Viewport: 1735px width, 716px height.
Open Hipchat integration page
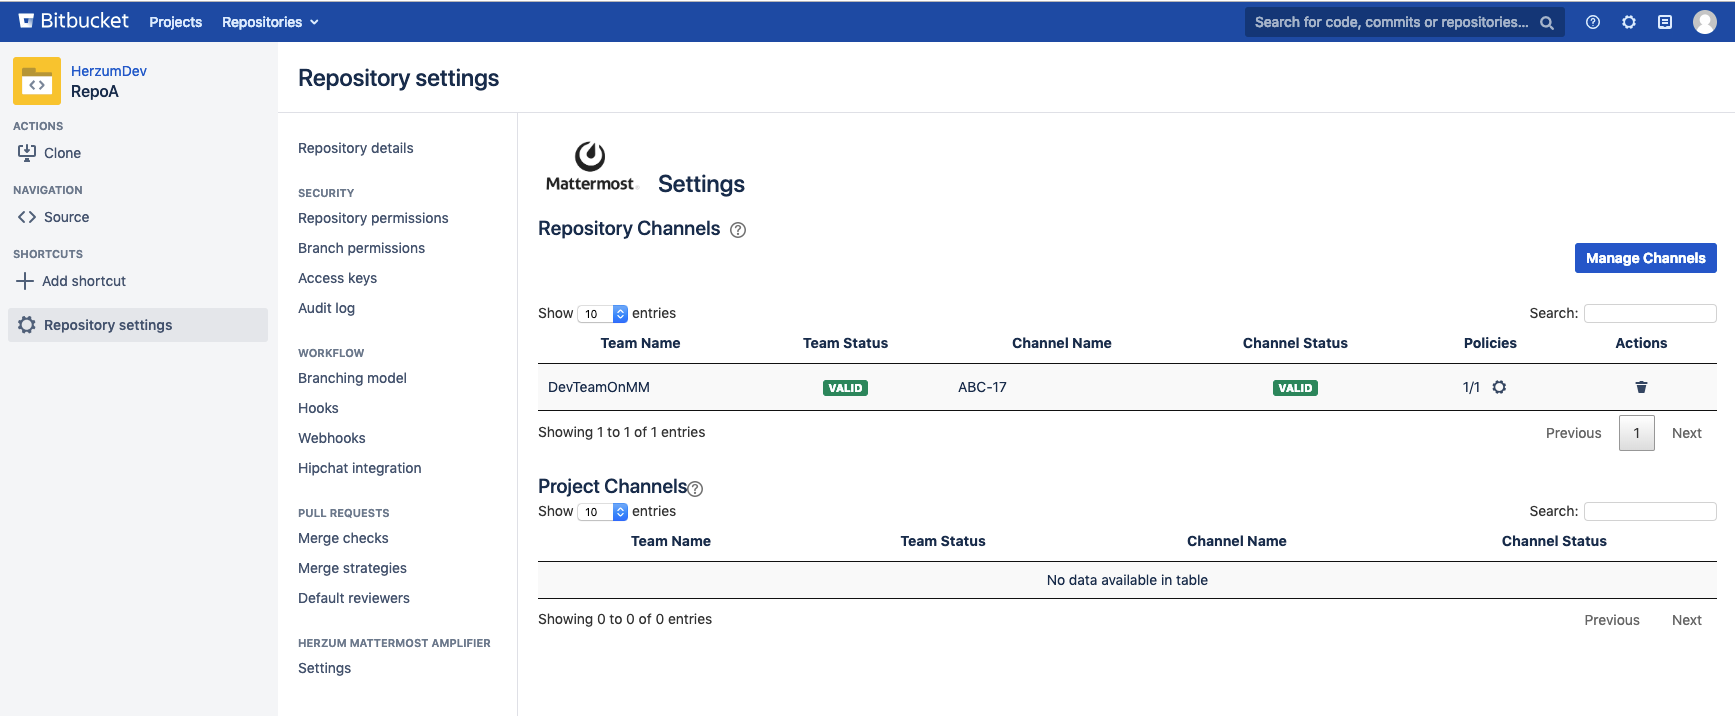tap(359, 468)
